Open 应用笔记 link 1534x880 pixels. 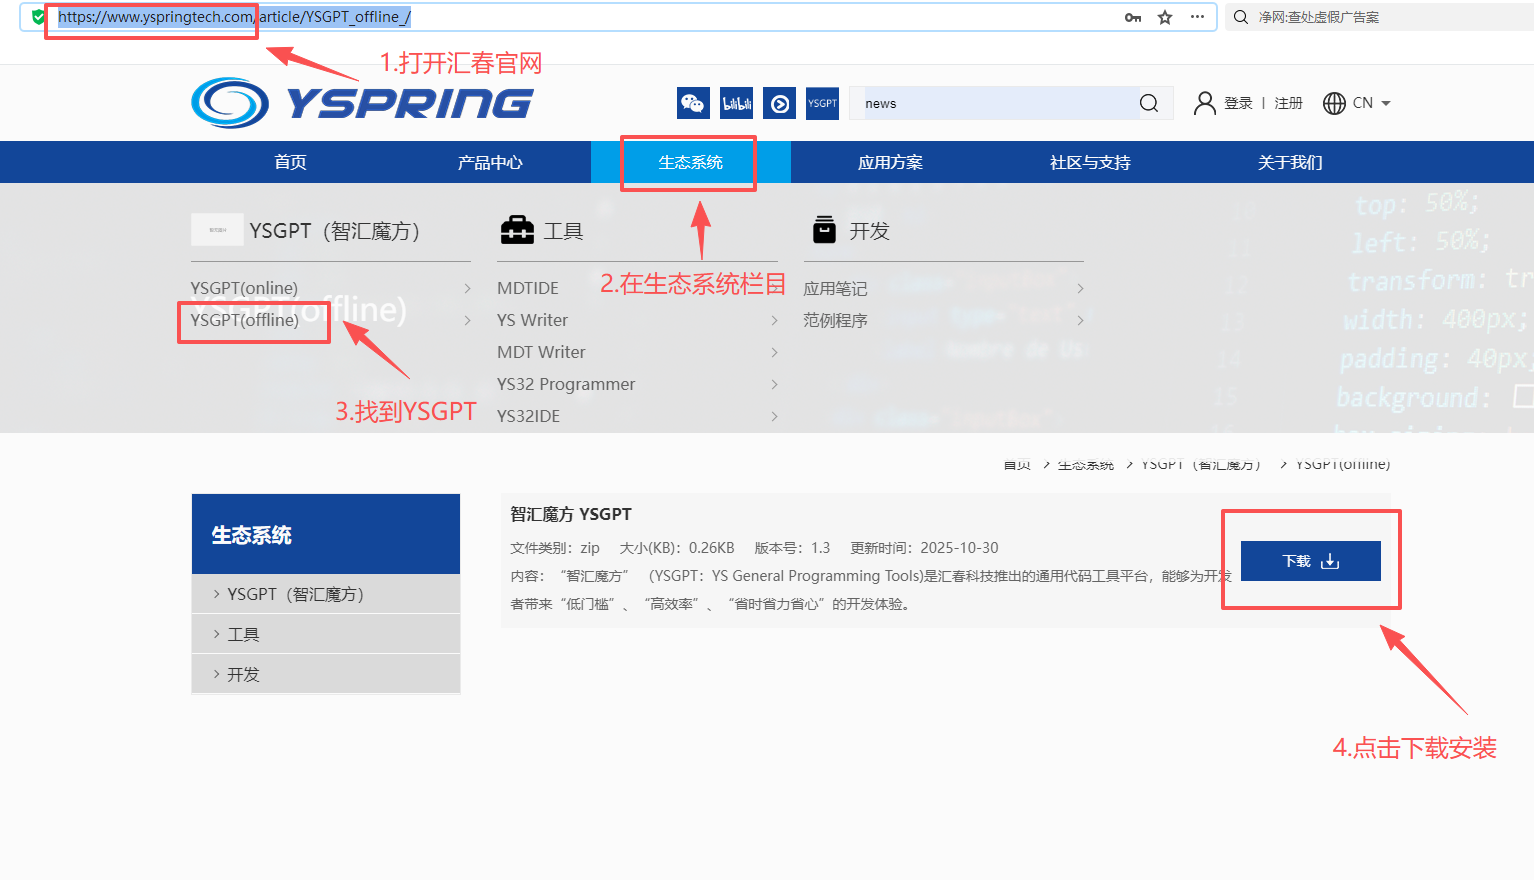pos(835,288)
